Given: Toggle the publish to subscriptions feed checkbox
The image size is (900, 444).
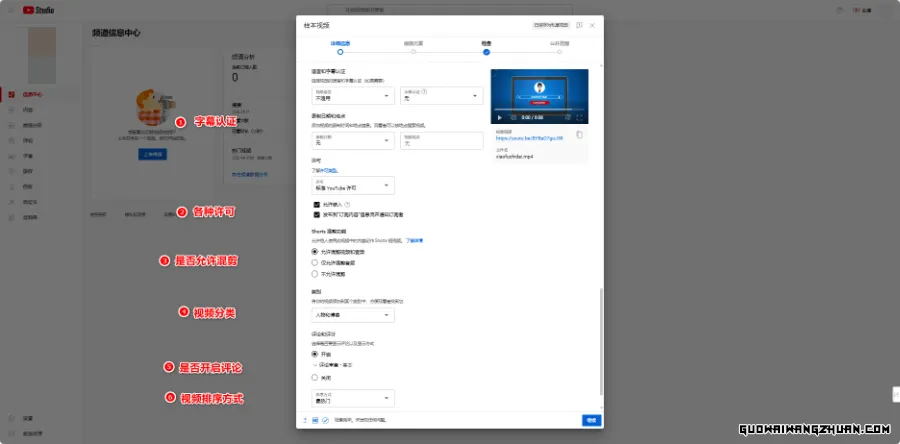Looking at the screenshot, I should tap(316, 215).
